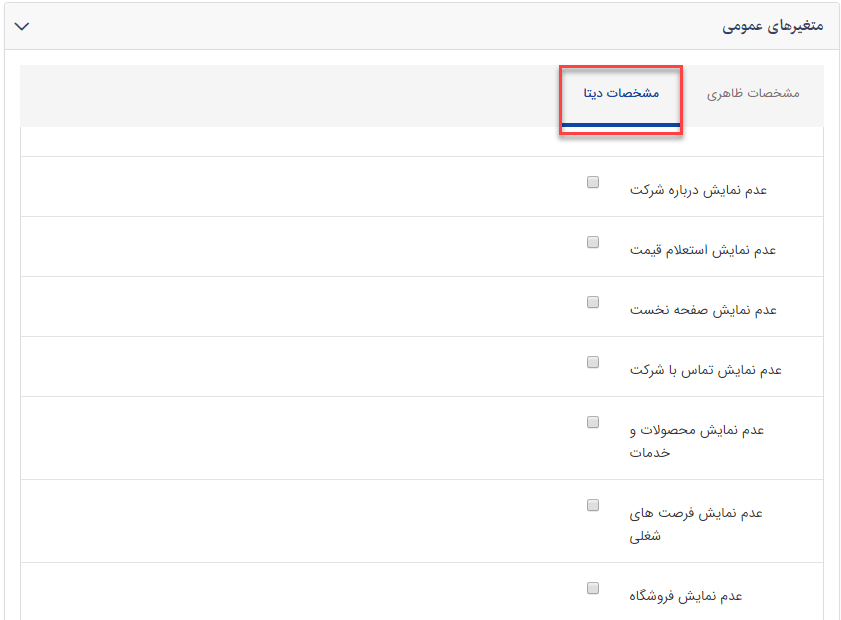This screenshot has height=620, width=841.
Task: Click the empty row above the first checkbox
Action: 420,142
